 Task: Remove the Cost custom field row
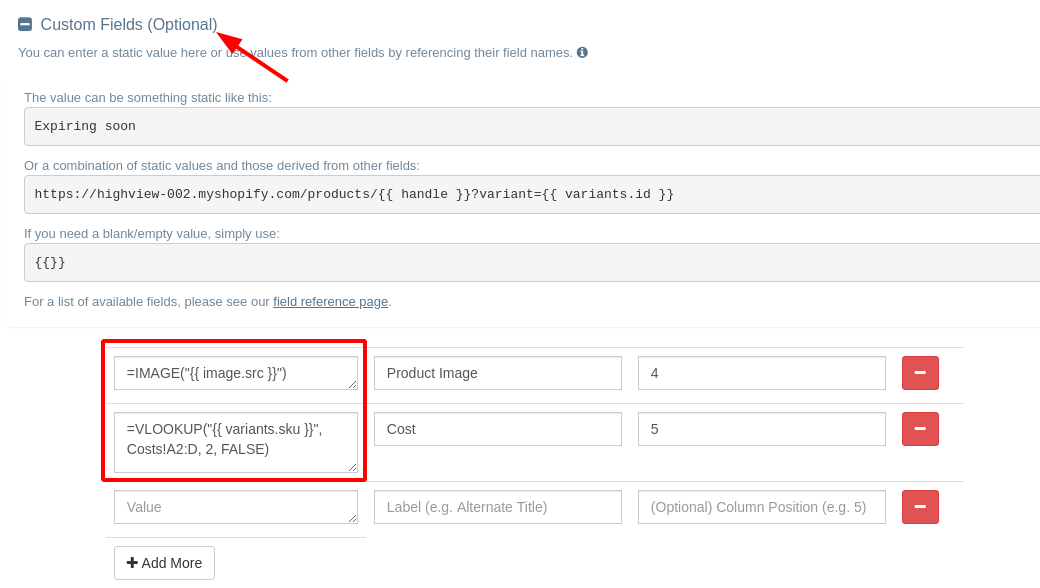pos(919,428)
